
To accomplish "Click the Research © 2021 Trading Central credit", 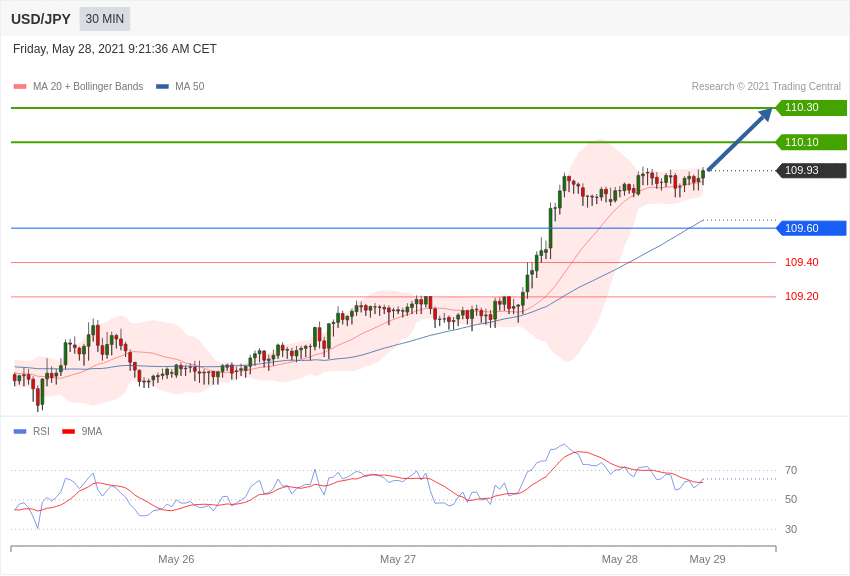I will tap(766, 87).
